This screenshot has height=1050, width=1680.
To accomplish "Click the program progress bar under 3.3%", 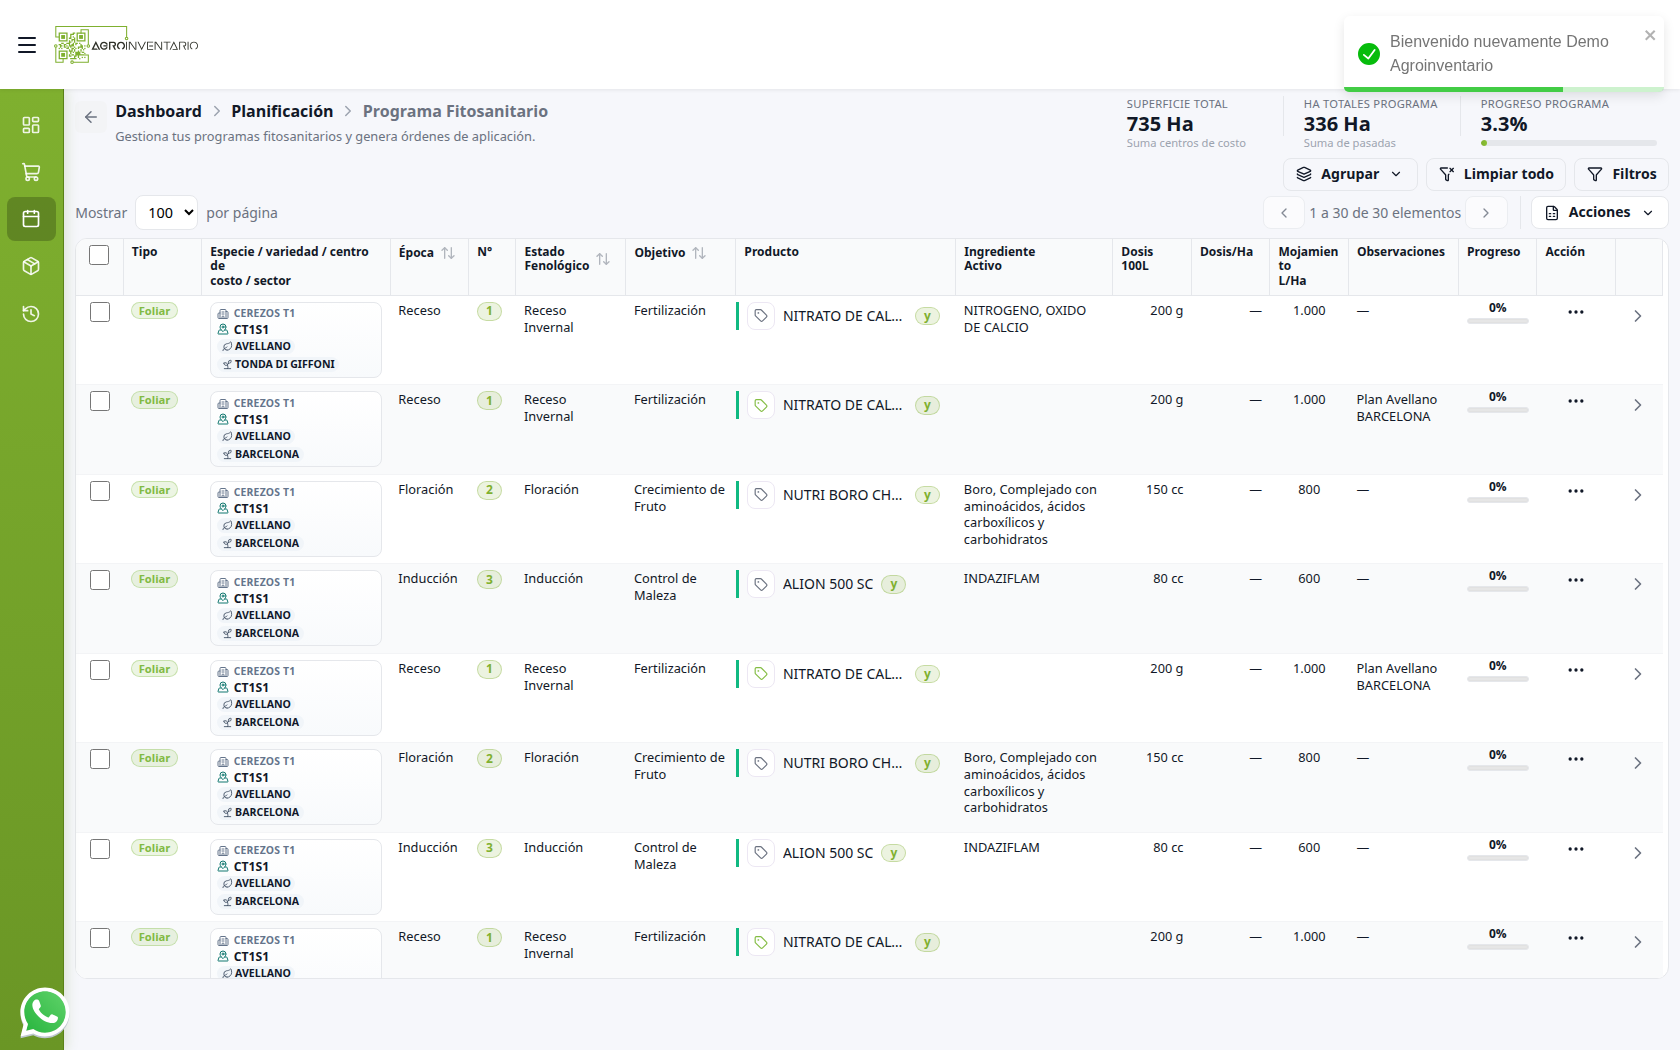I will click(1569, 143).
